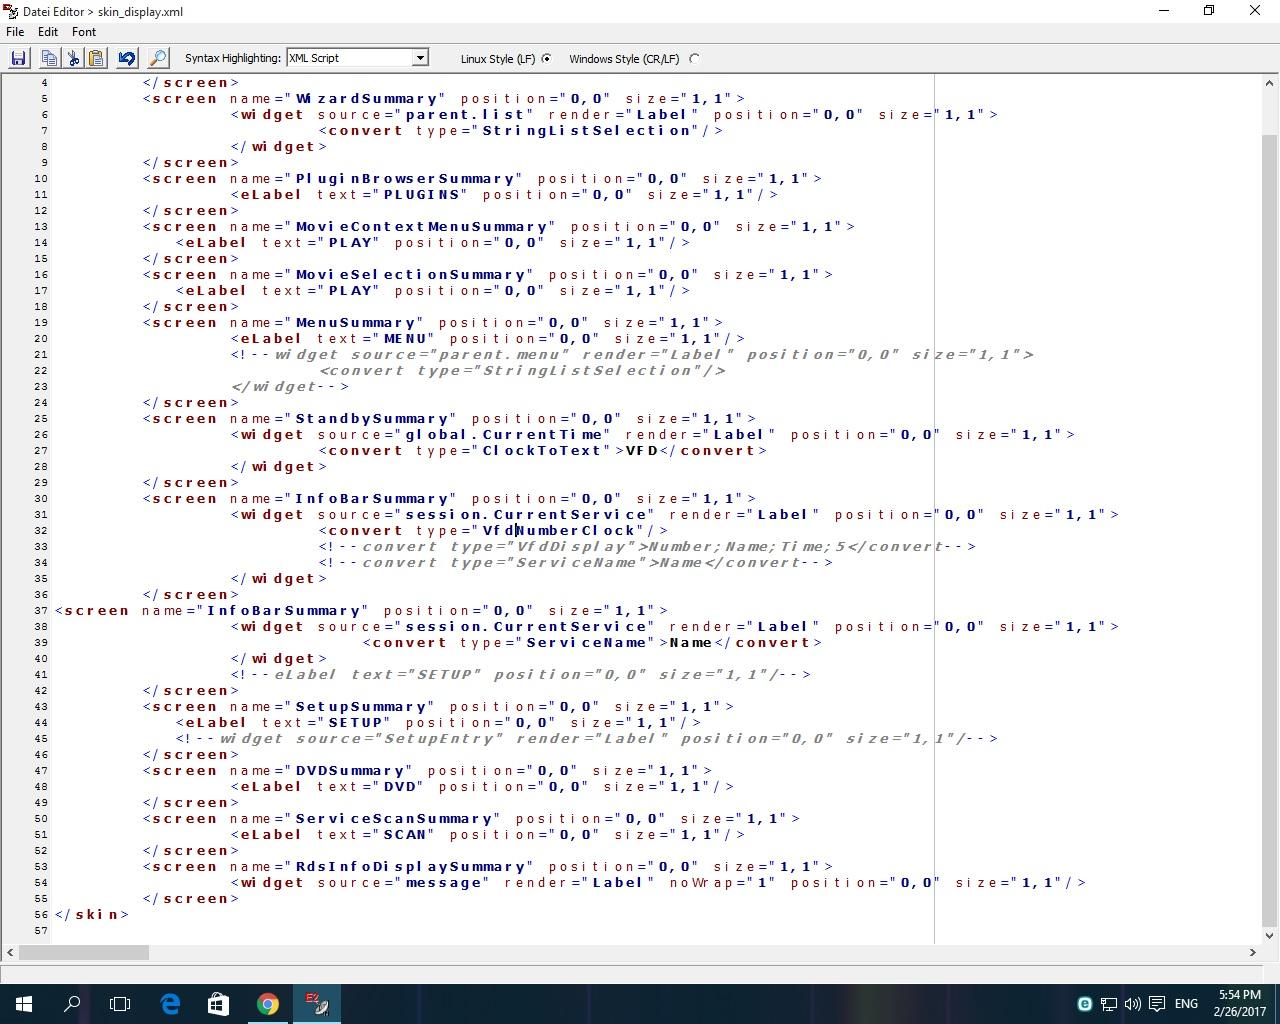Launch Microsoft Edge from taskbar
The image size is (1280, 1024).
click(x=170, y=1004)
